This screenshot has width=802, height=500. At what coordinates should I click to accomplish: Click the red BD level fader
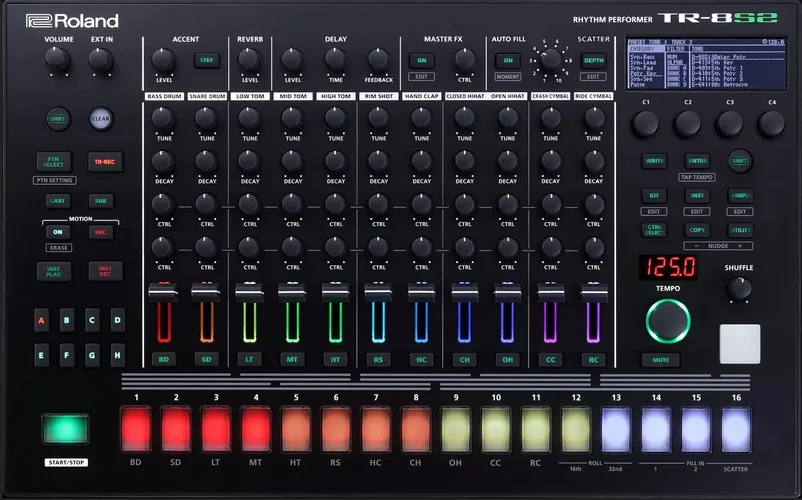[x=163, y=292]
